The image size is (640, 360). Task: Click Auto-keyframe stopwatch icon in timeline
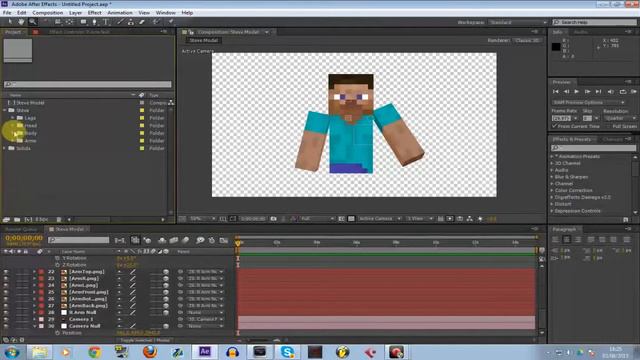click(x=211, y=240)
